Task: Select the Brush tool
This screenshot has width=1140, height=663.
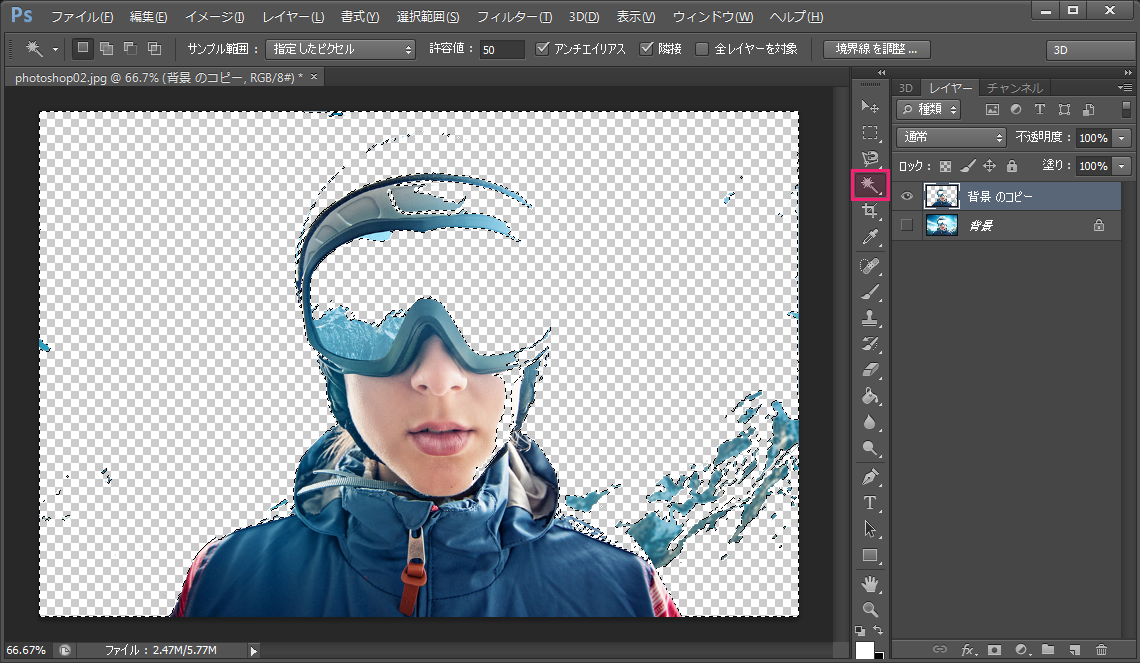Action: 869,292
